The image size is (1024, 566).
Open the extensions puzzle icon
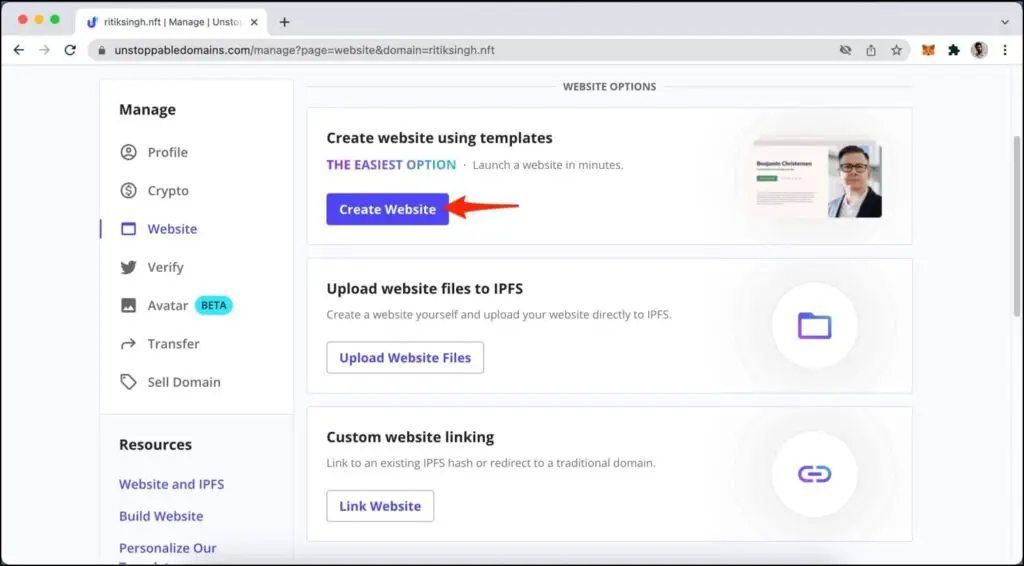click(953, 50)
